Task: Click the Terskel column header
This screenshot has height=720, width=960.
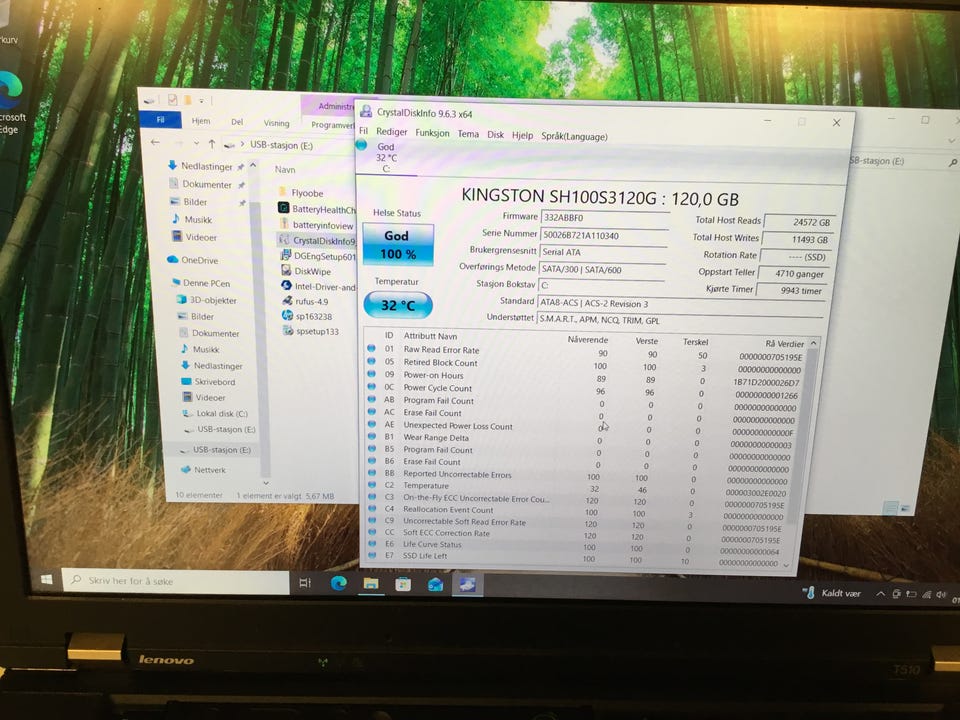Action: (696, 342)
